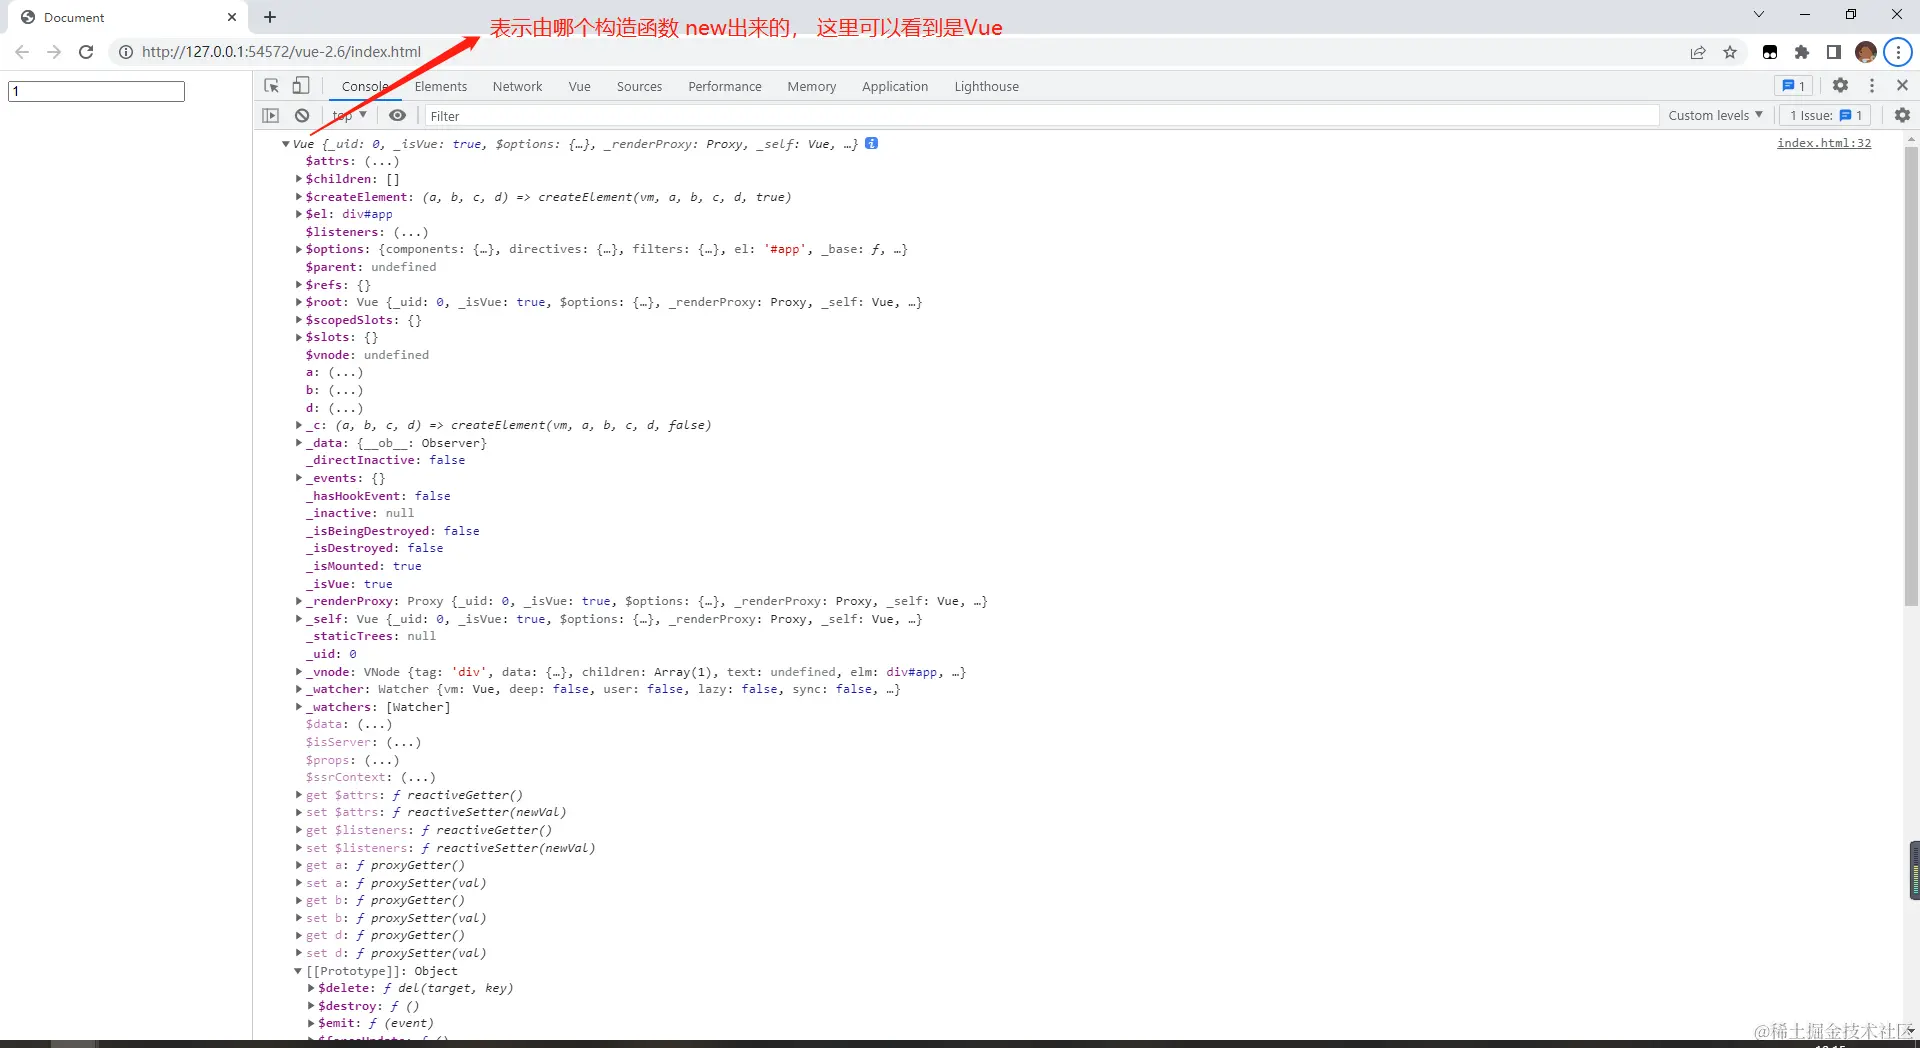1920x1048 pixels.
Task: Expand the _renderProxy property
Action: (299, 601)
